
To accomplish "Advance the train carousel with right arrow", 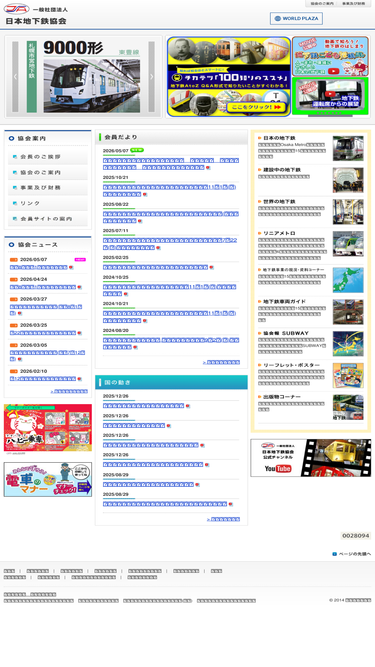I will [151, 77].
